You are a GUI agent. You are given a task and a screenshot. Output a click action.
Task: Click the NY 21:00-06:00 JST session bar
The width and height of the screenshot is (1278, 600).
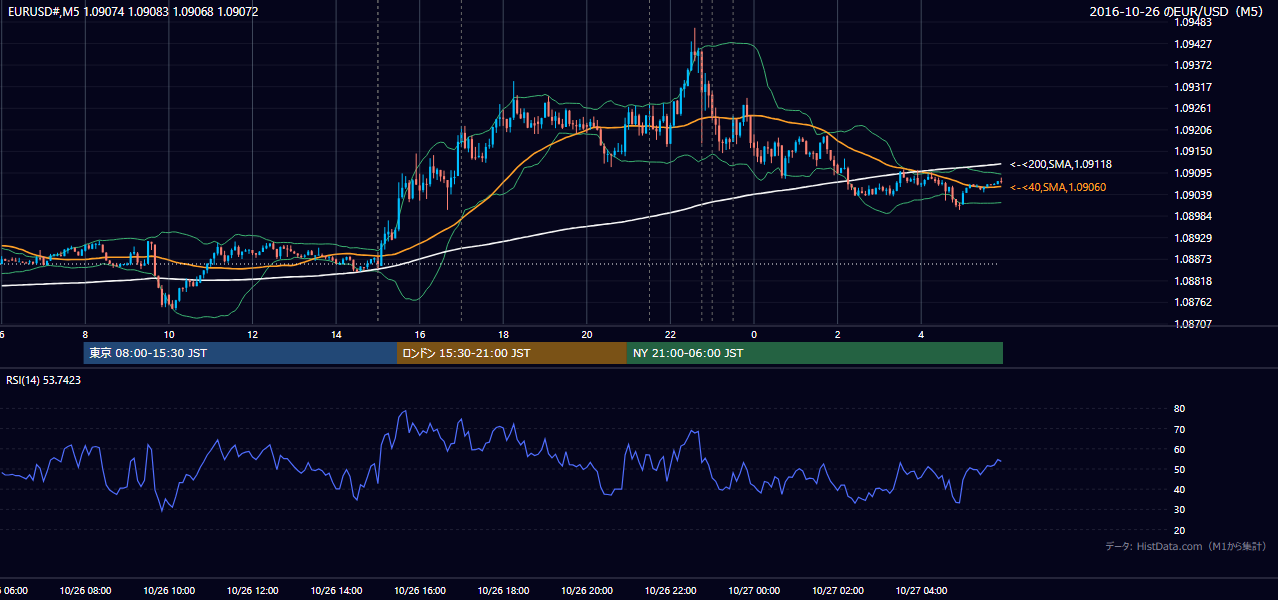click(x=815, y=353)
